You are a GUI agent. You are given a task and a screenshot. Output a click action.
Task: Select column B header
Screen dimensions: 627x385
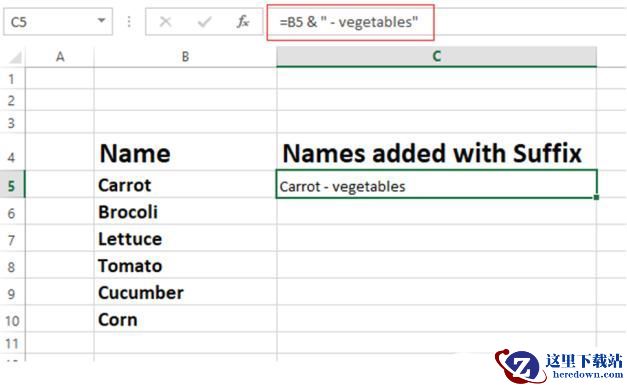[x=185, y=57]
